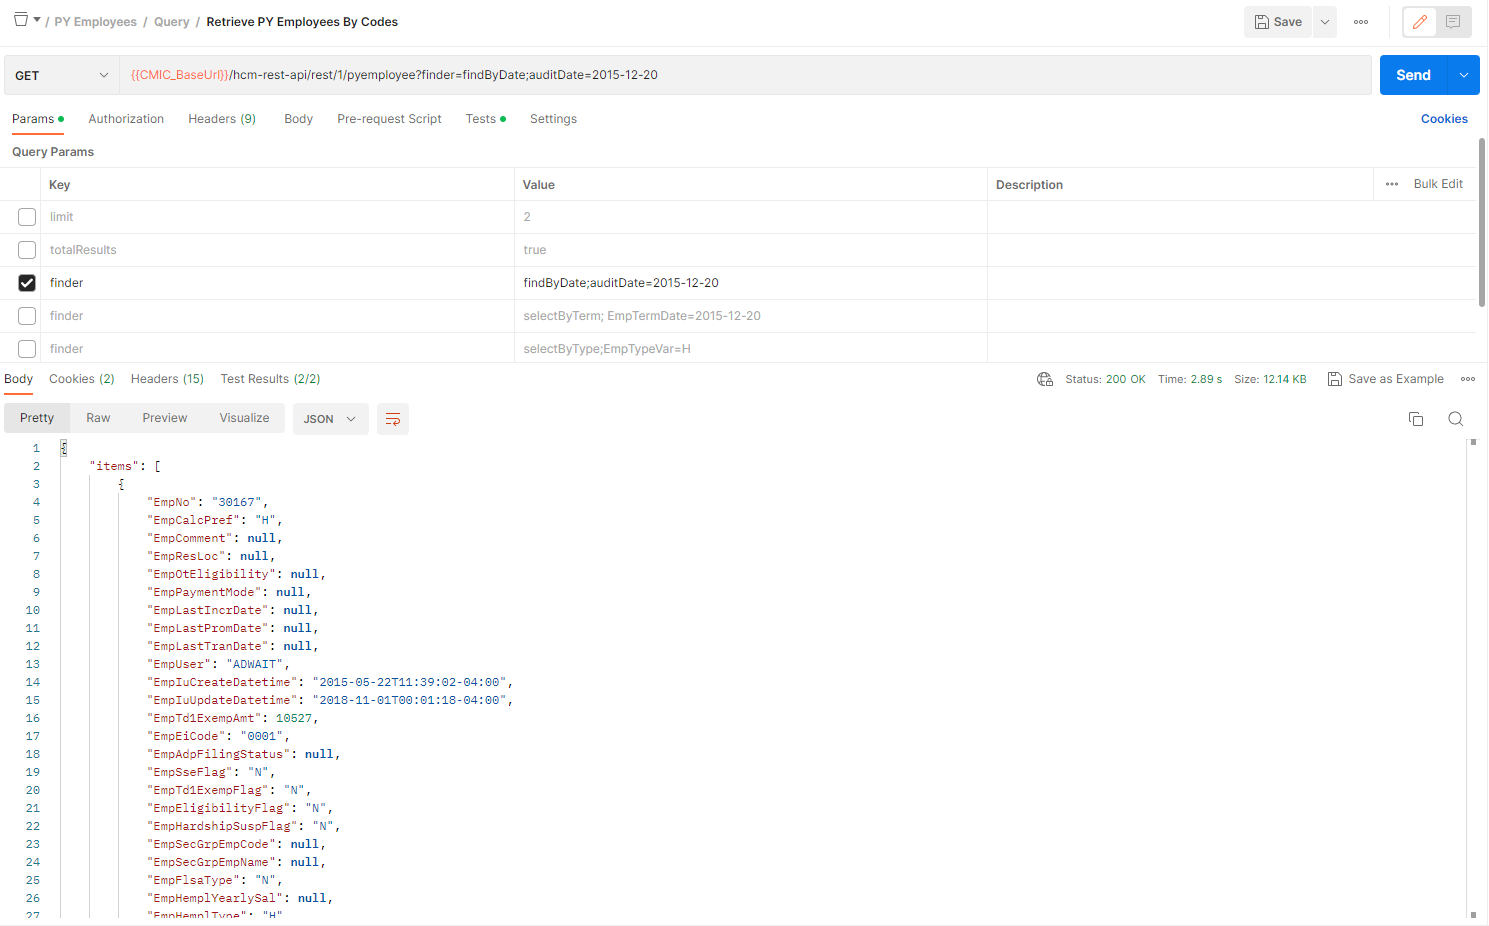The image size is (1489, 926).
Task: Select the Pretty view
Action: [37, 418]
